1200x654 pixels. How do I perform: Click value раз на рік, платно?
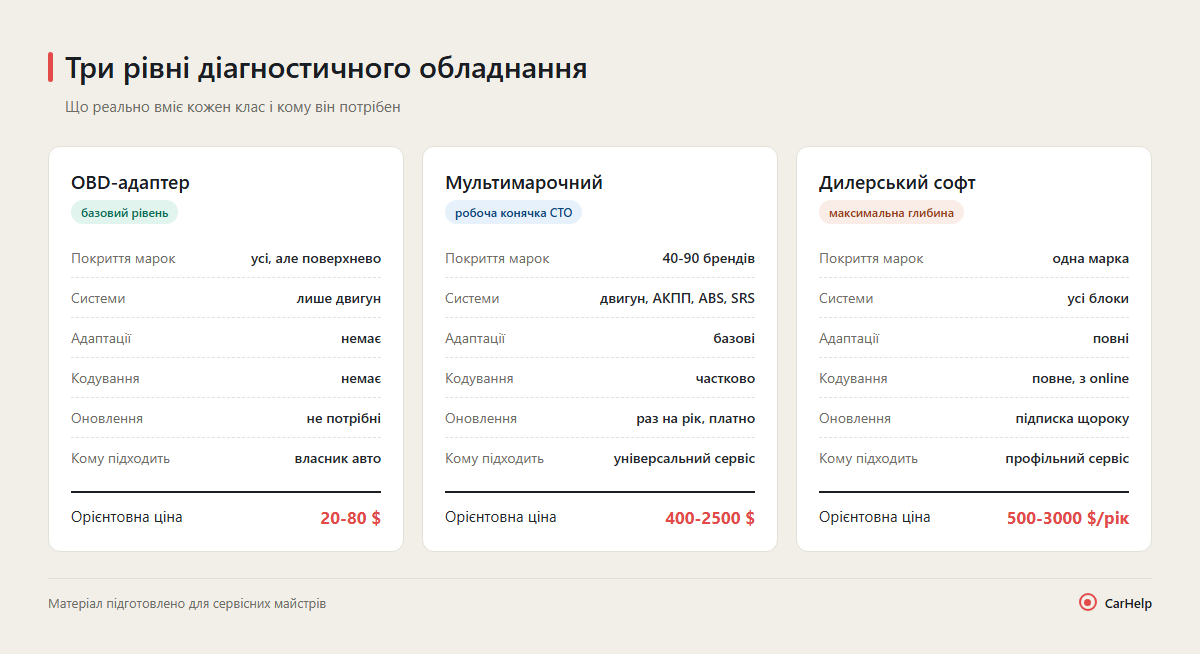696,418
